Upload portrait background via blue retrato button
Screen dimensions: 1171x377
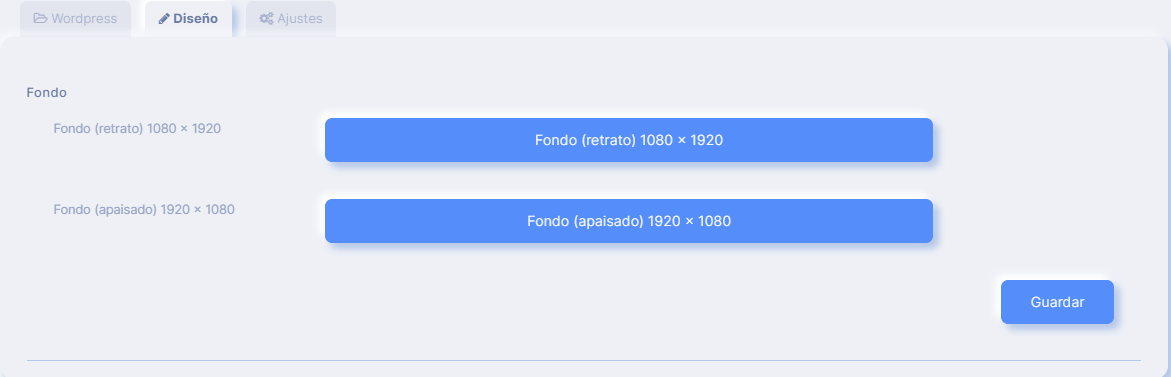point(629,140)
